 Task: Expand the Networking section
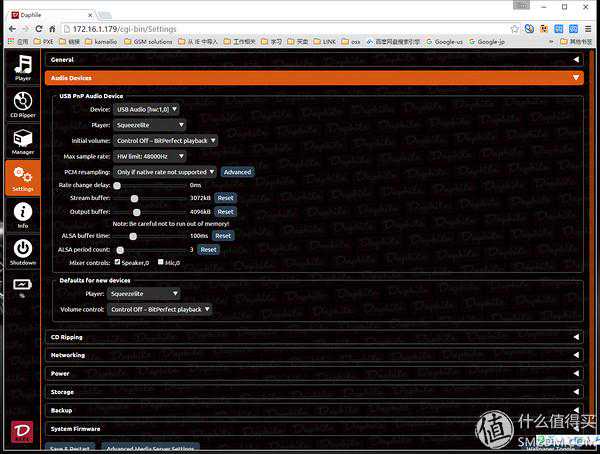[x=314, y=355]
